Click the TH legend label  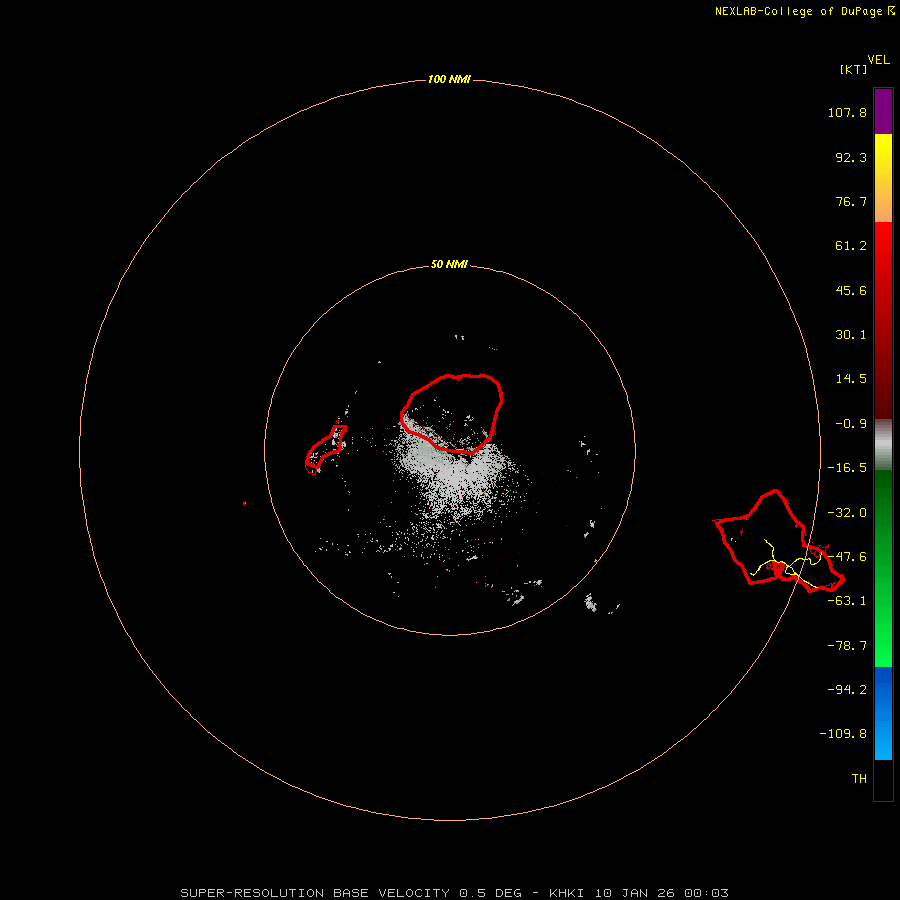pyautogui.click(x=859, y=779)
